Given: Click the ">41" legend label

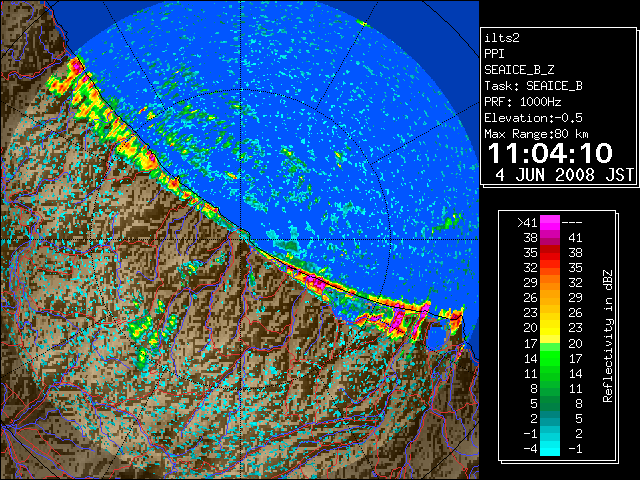Looking at the screenshot, I should click(x=527, y=223).
